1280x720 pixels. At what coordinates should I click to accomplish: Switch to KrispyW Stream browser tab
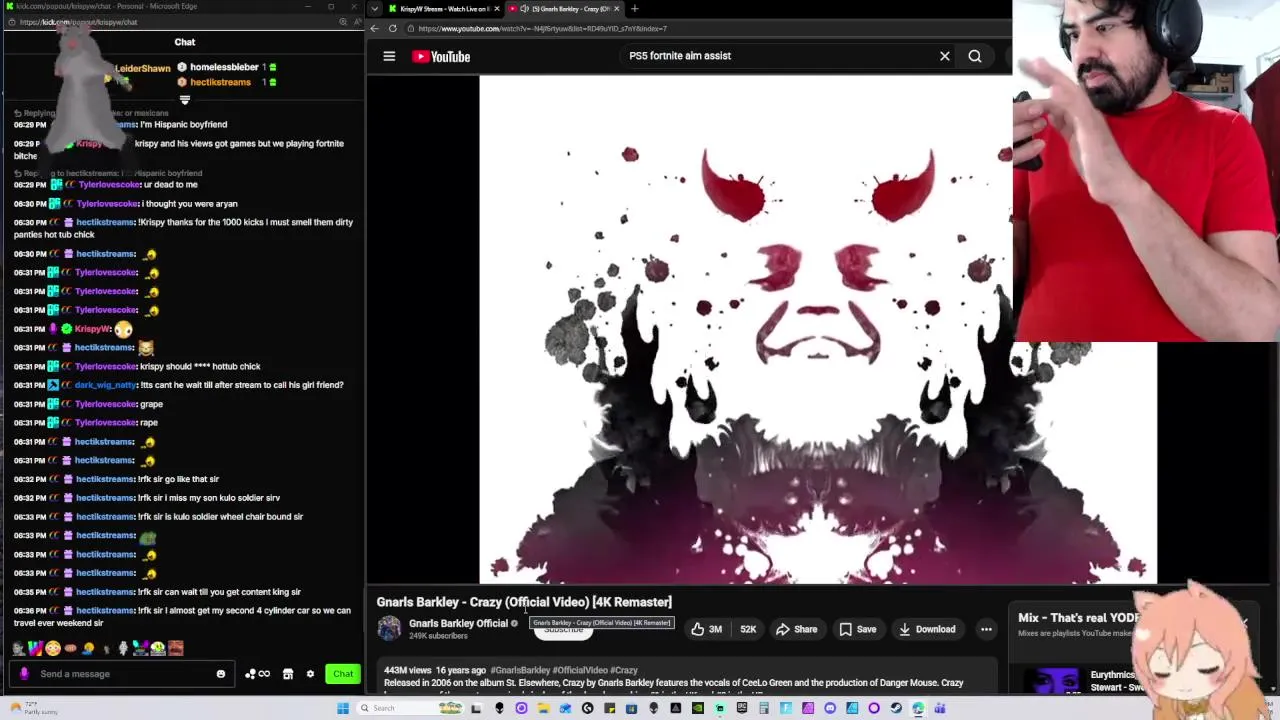click(438, 8)
